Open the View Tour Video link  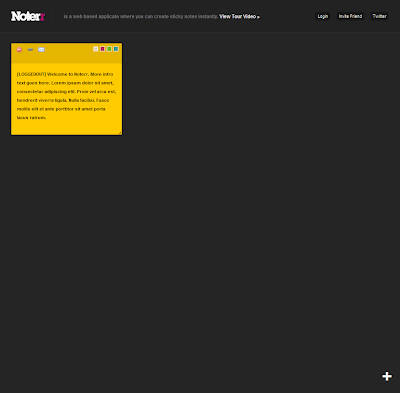pyautogui.click(x=239, y=16)
